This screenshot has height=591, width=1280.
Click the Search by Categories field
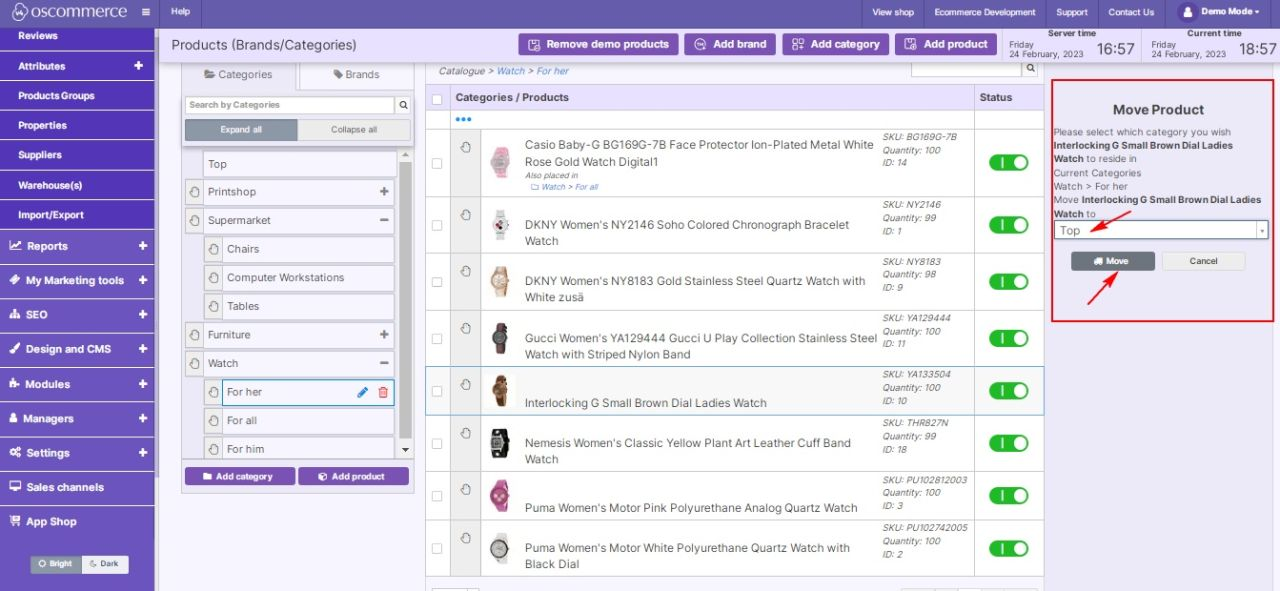tap(290, 105)
